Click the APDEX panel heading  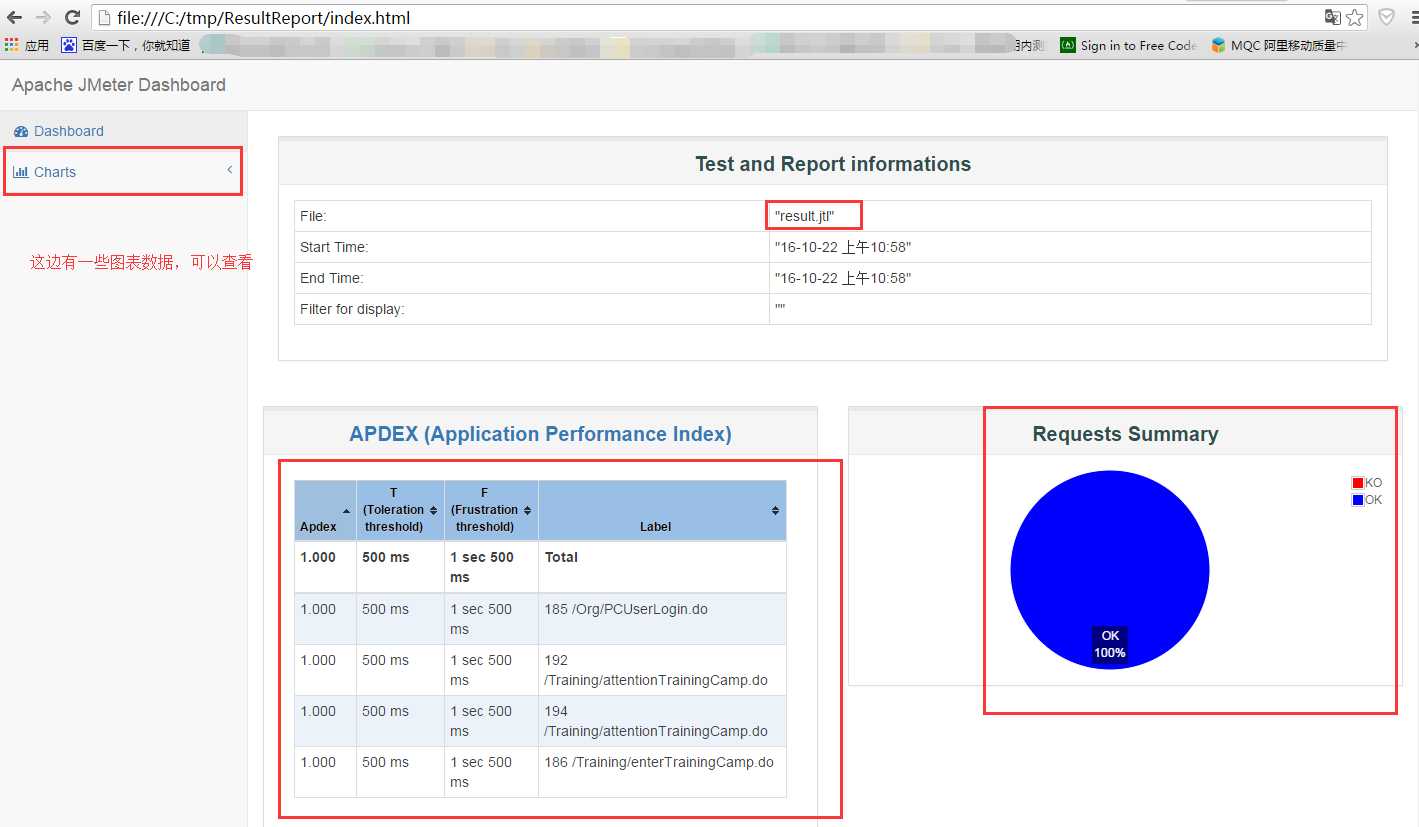pos(540,434)
